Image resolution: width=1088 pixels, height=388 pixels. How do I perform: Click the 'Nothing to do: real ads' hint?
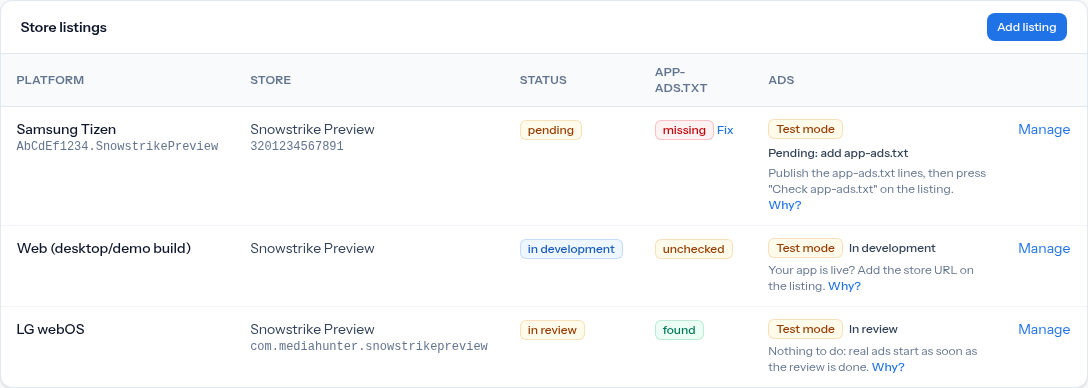pos(872,359)
